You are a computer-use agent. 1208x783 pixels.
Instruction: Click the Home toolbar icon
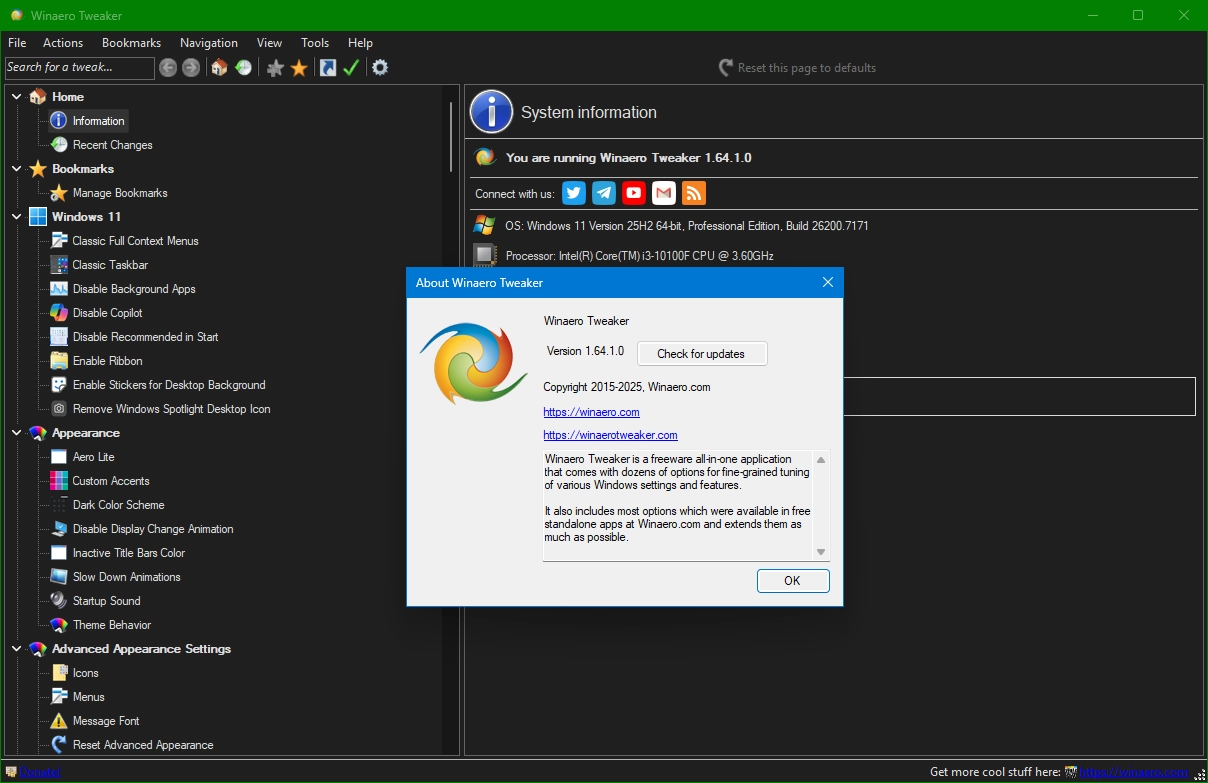pos(219,68)
